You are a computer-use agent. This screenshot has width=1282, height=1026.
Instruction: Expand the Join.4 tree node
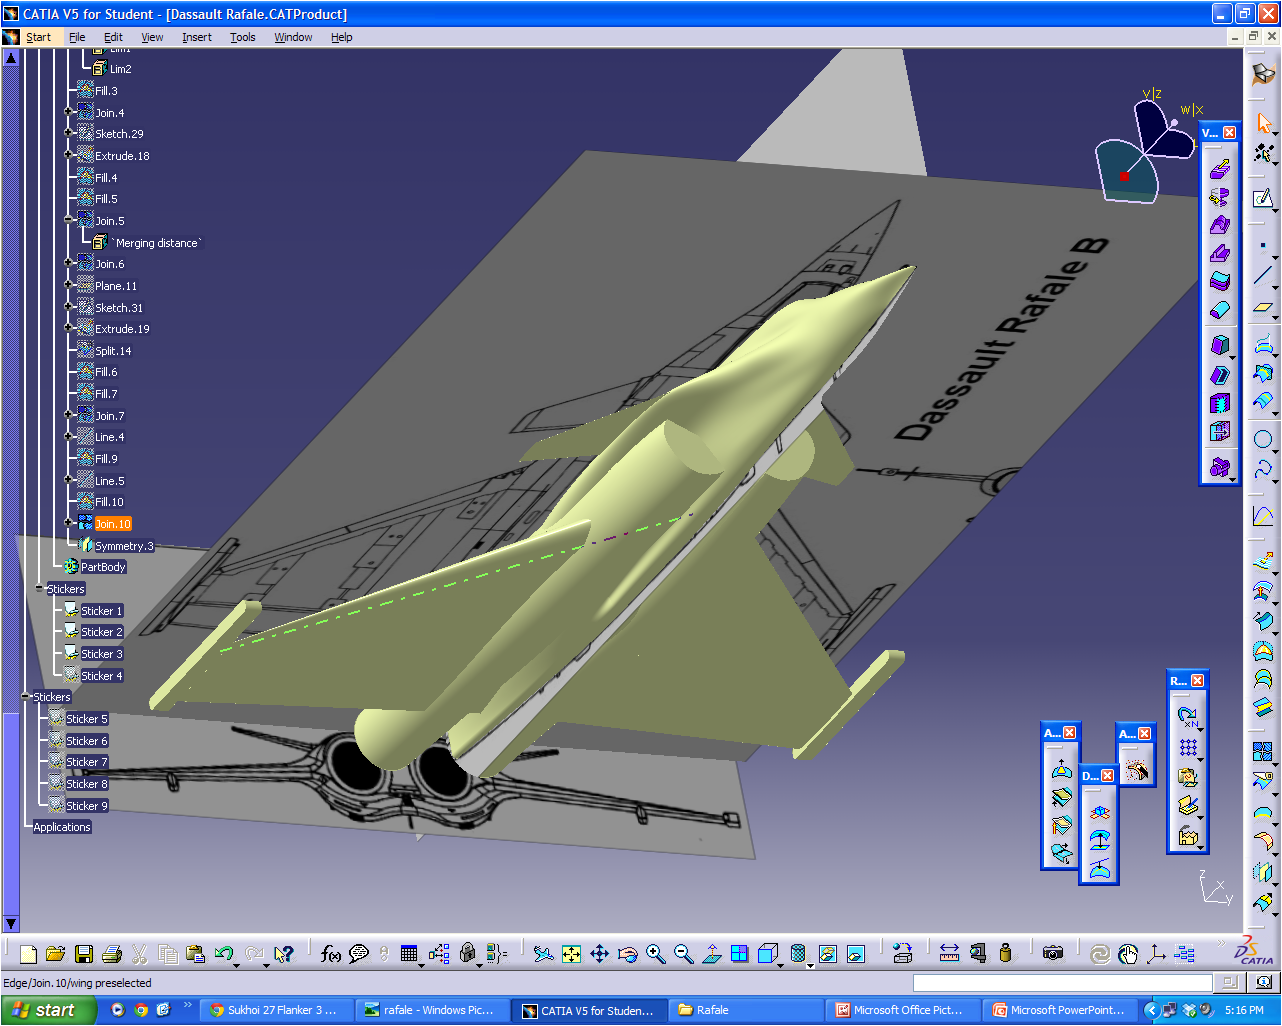click(x=68, y=112)
